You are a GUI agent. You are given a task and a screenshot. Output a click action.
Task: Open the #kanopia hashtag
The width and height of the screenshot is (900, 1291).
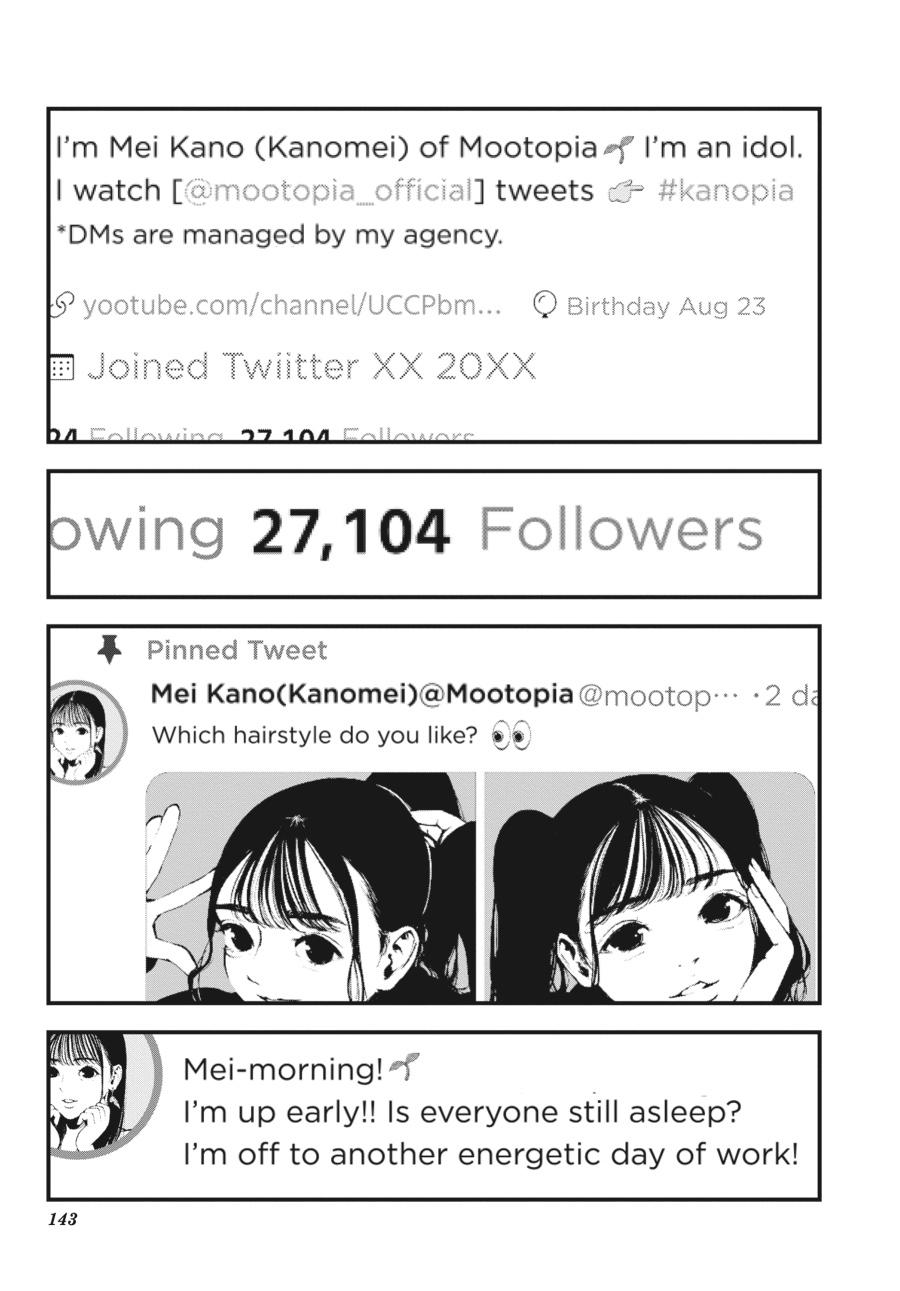726,191
